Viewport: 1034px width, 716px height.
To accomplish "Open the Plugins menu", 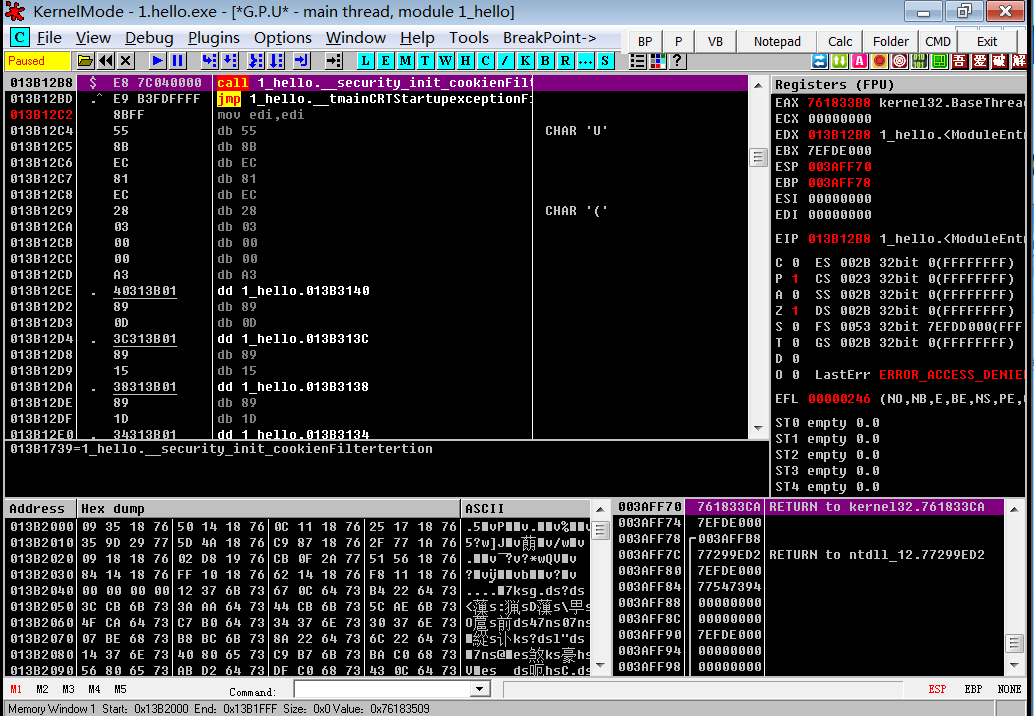I will (214, 38).
